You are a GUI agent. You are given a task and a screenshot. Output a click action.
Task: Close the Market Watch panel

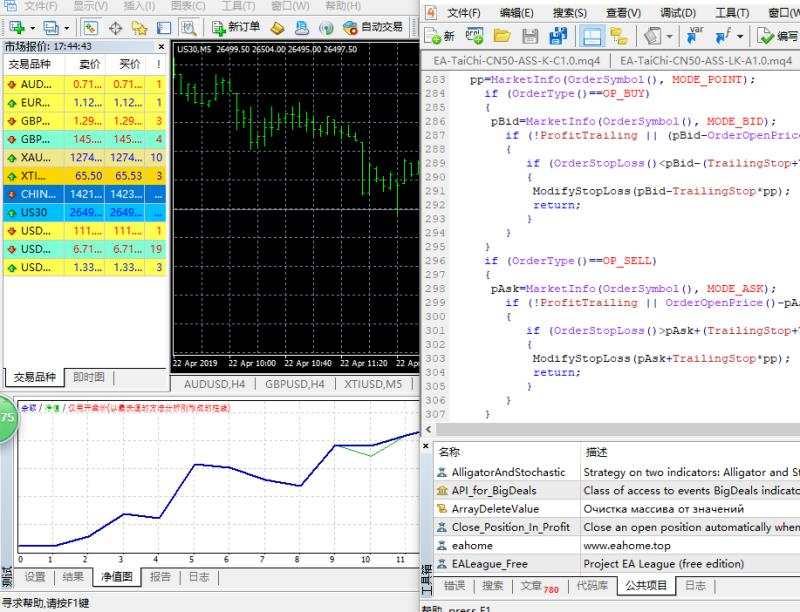coord(163,46)
